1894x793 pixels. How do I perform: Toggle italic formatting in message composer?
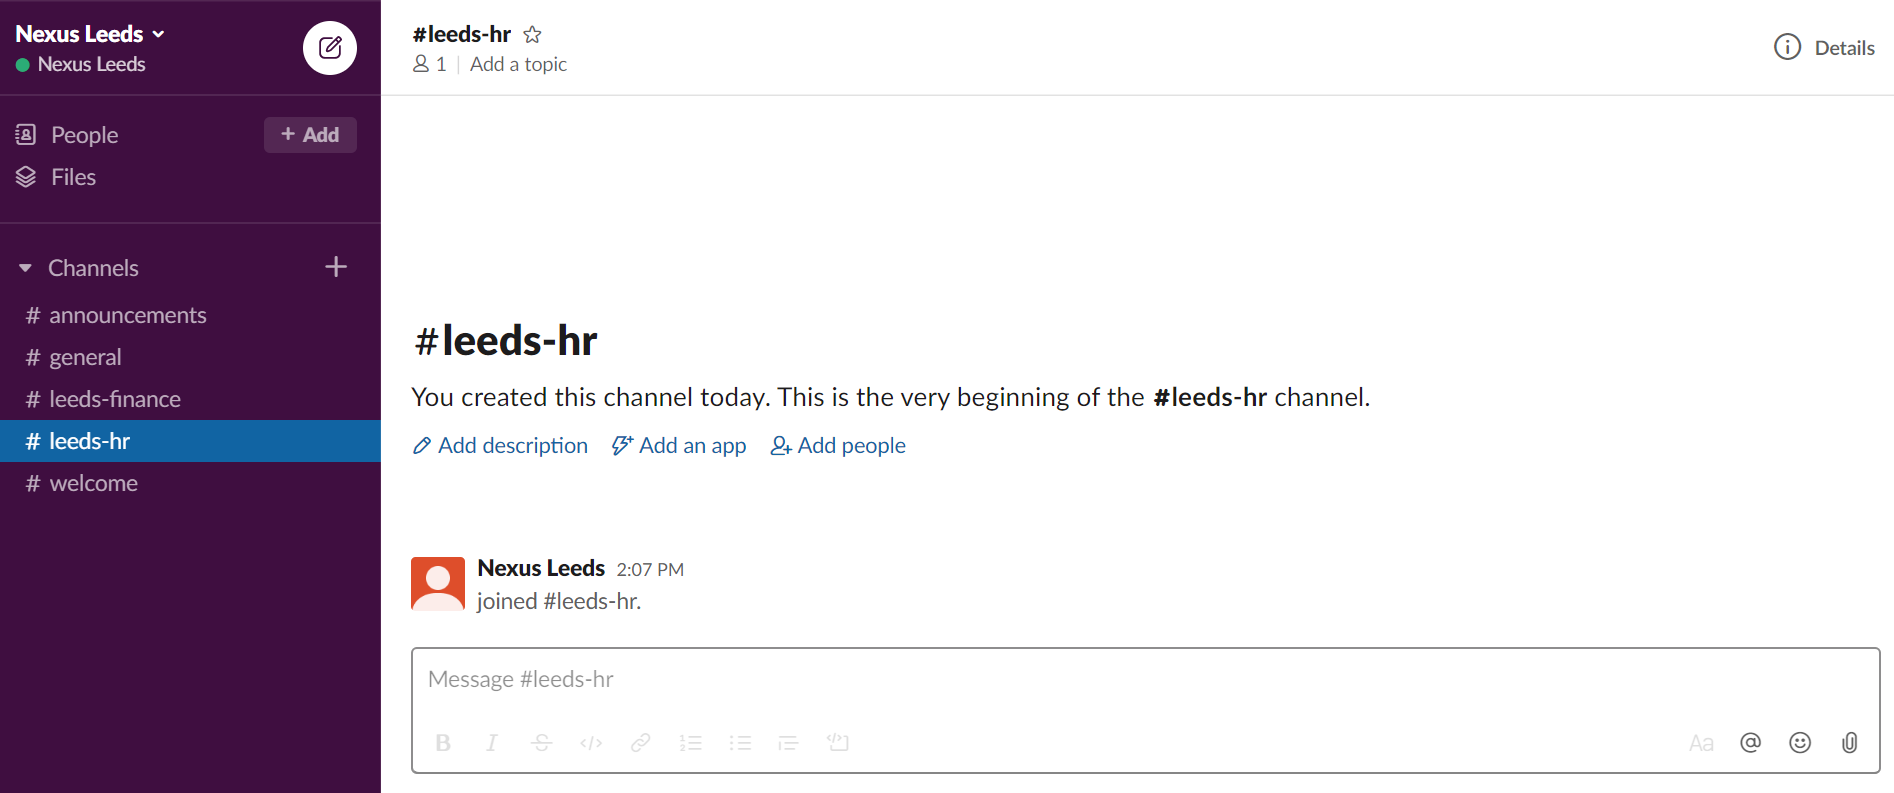click(491, 742)
